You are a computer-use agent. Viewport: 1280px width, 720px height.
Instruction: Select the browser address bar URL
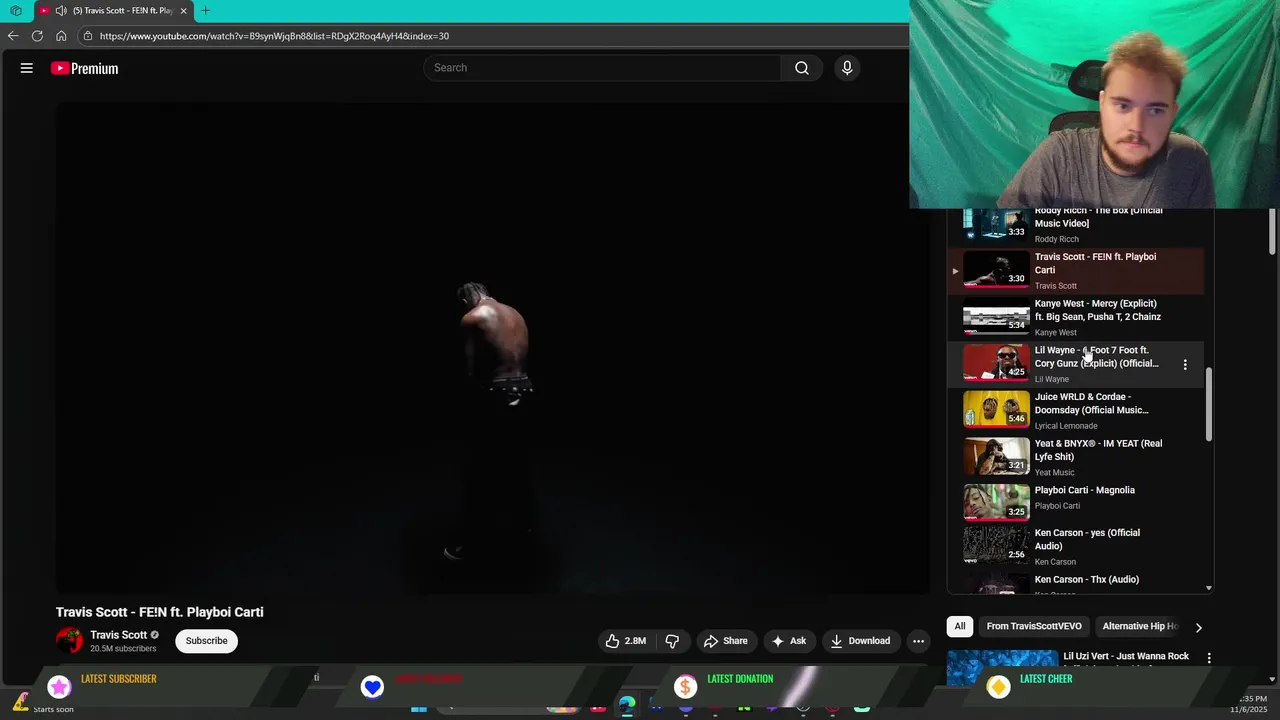point(274,36)
